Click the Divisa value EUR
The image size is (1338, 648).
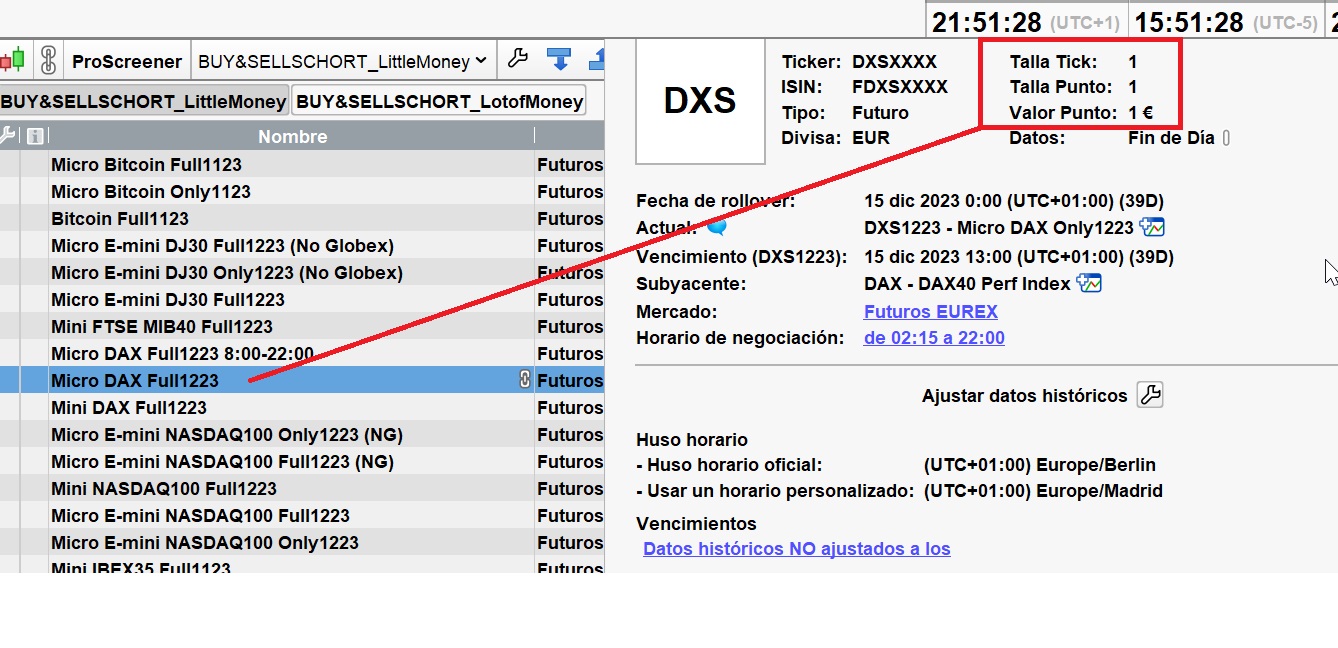click(x=871, y=138)
